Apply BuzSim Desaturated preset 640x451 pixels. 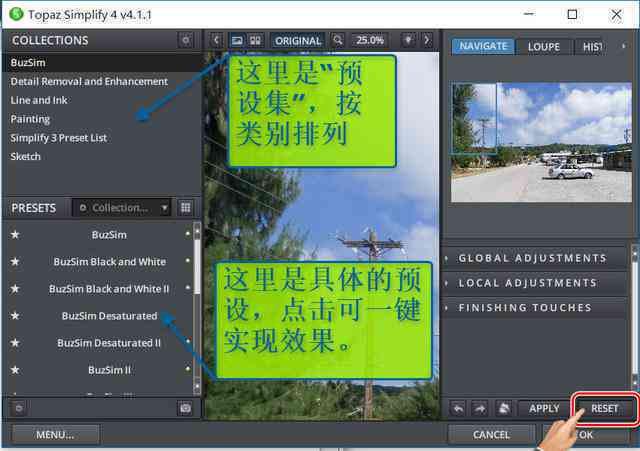109,316
